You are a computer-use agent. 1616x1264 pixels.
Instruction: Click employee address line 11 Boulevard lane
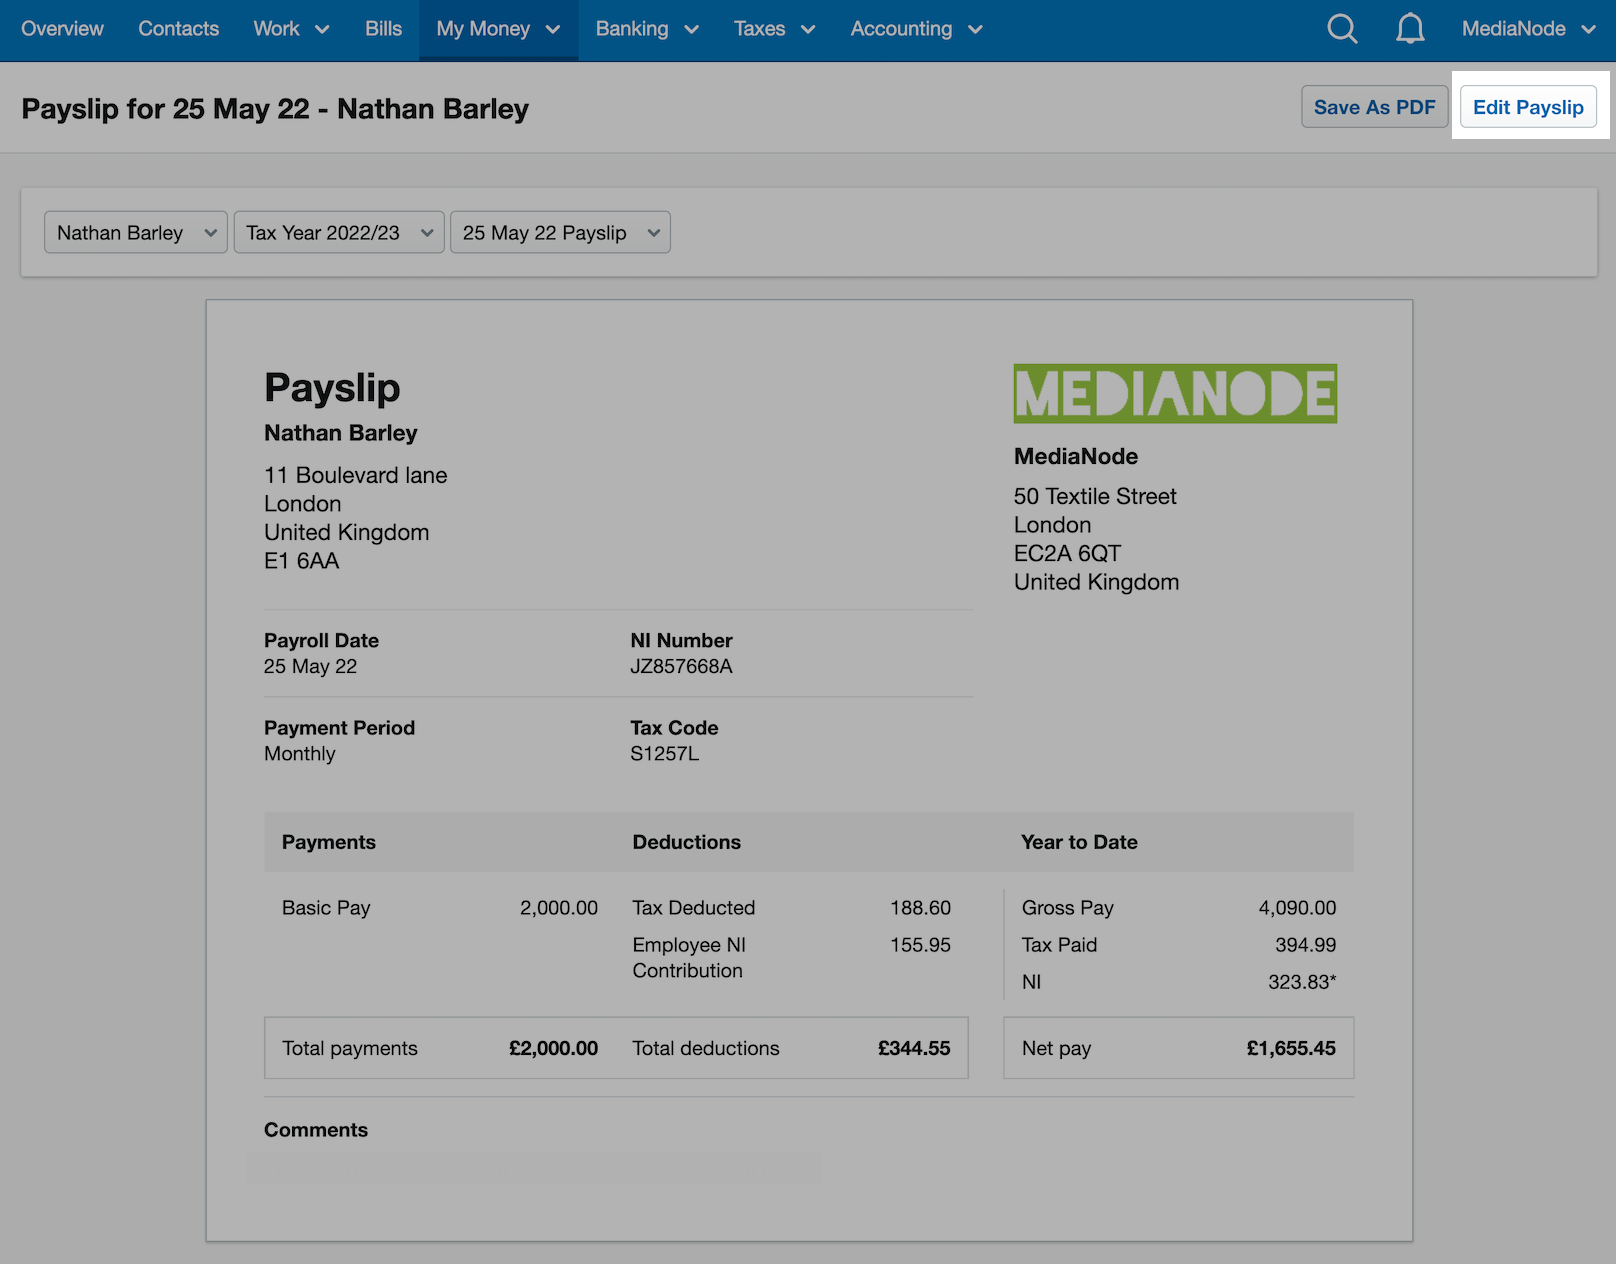[355, 475]
